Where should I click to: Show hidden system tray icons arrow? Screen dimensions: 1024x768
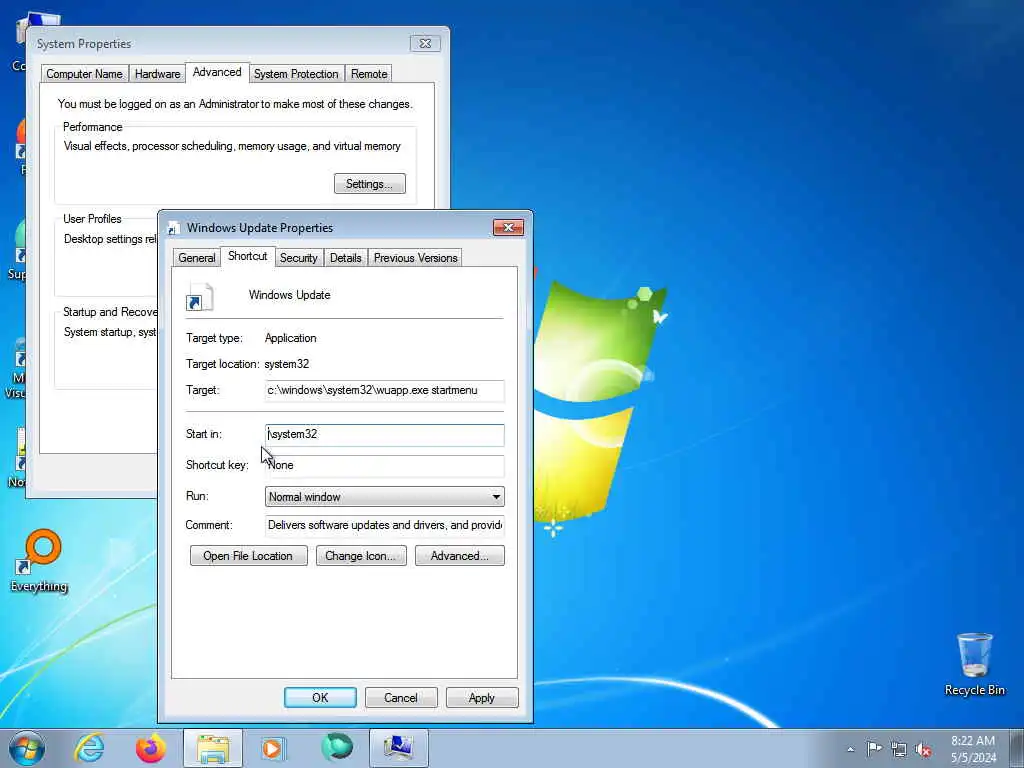point(850,749)
